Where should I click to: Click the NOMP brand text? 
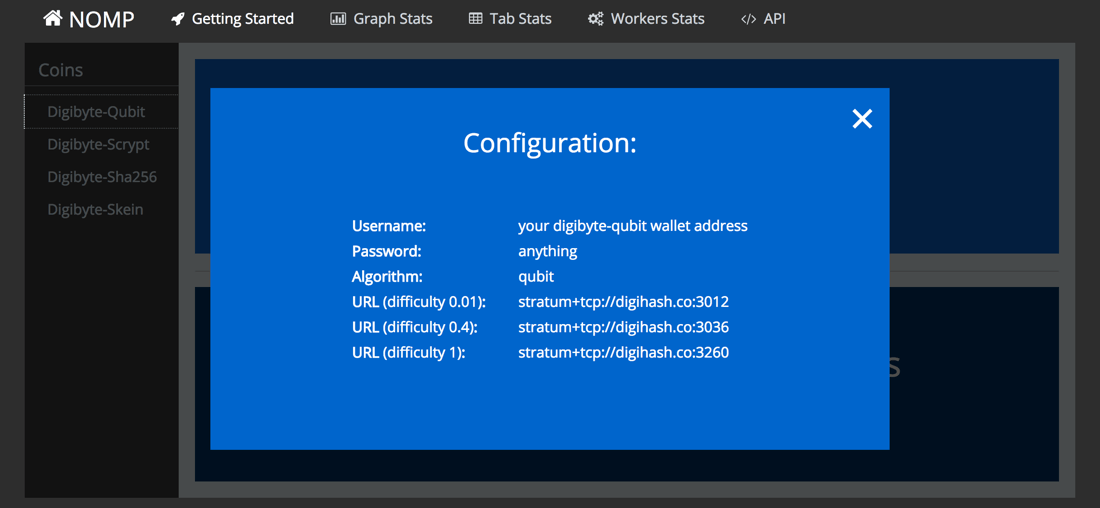click(101, 19)
